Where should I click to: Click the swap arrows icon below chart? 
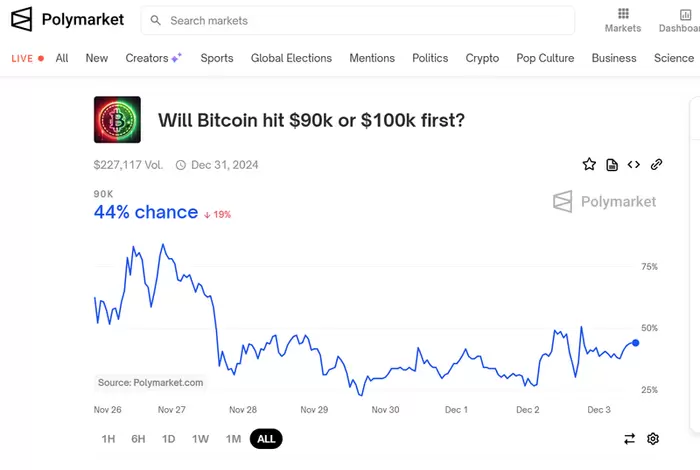(630, 438)
